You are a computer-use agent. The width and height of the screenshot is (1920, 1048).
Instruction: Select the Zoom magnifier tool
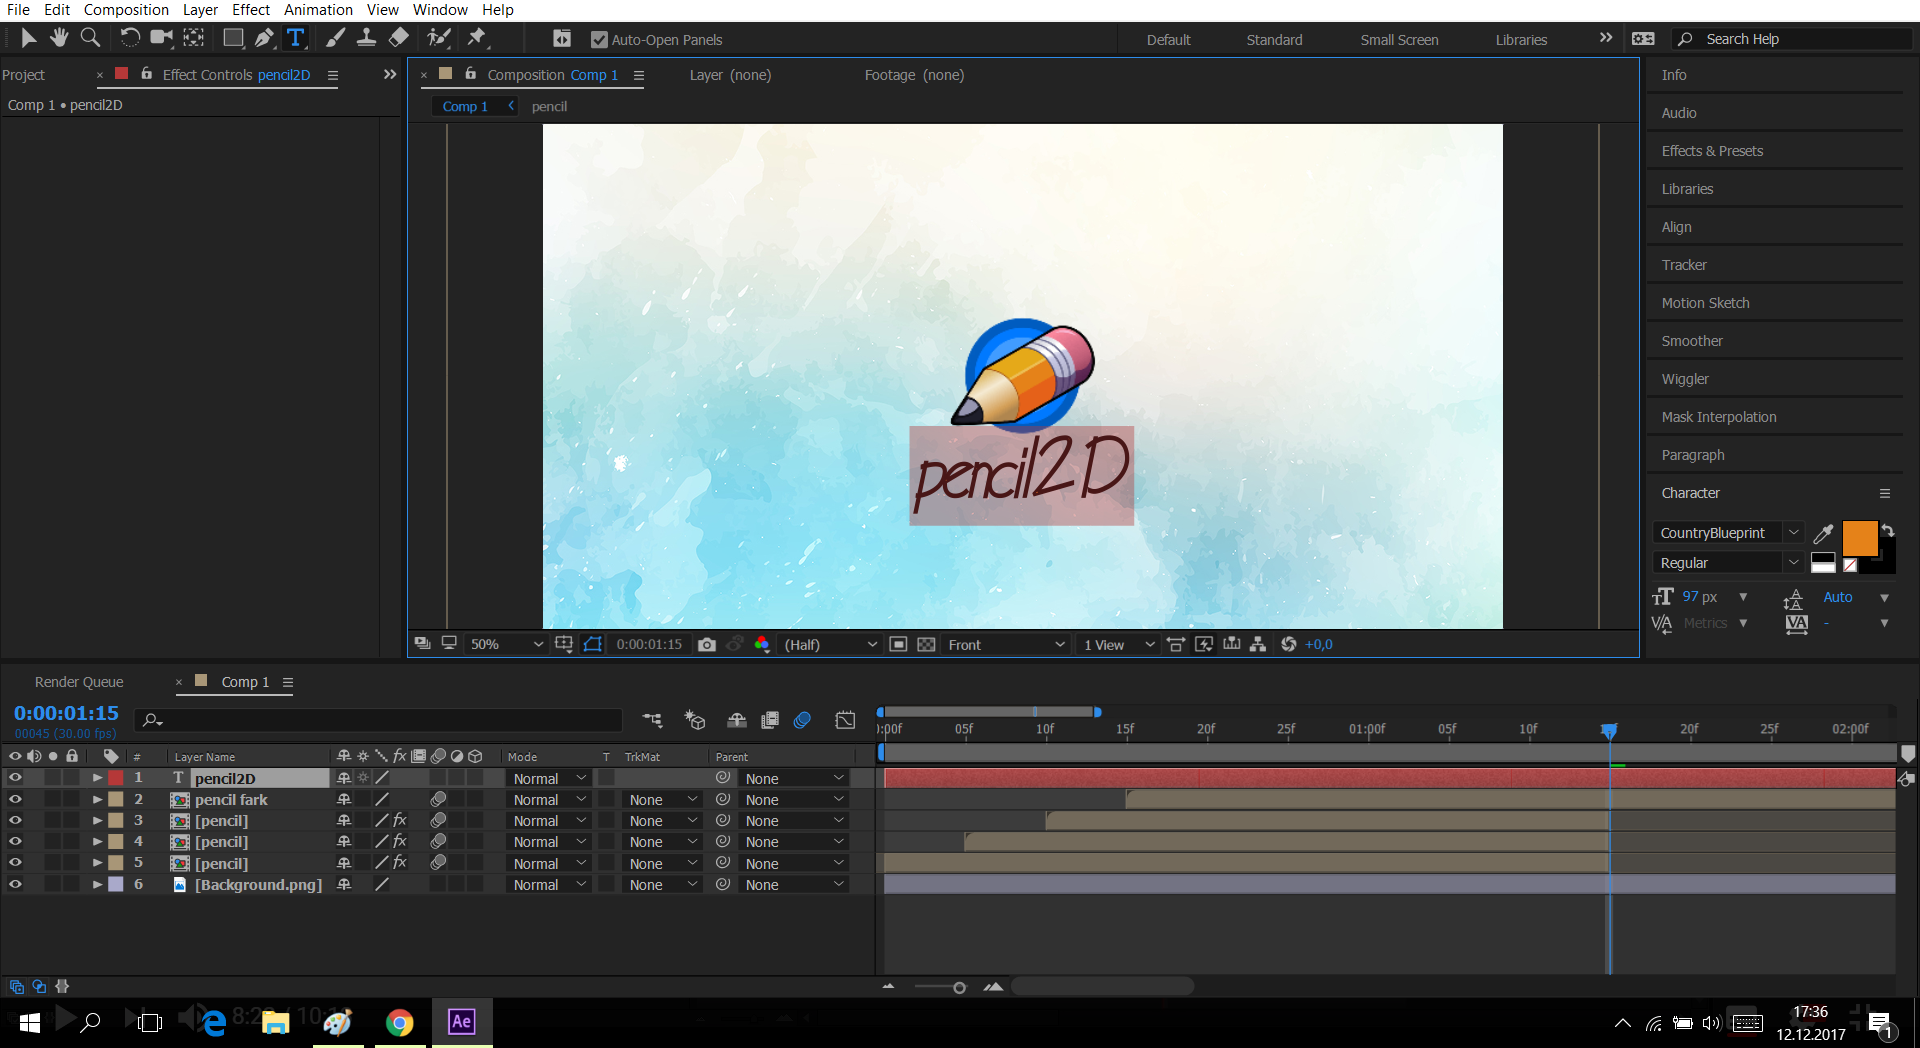point(90,38)
